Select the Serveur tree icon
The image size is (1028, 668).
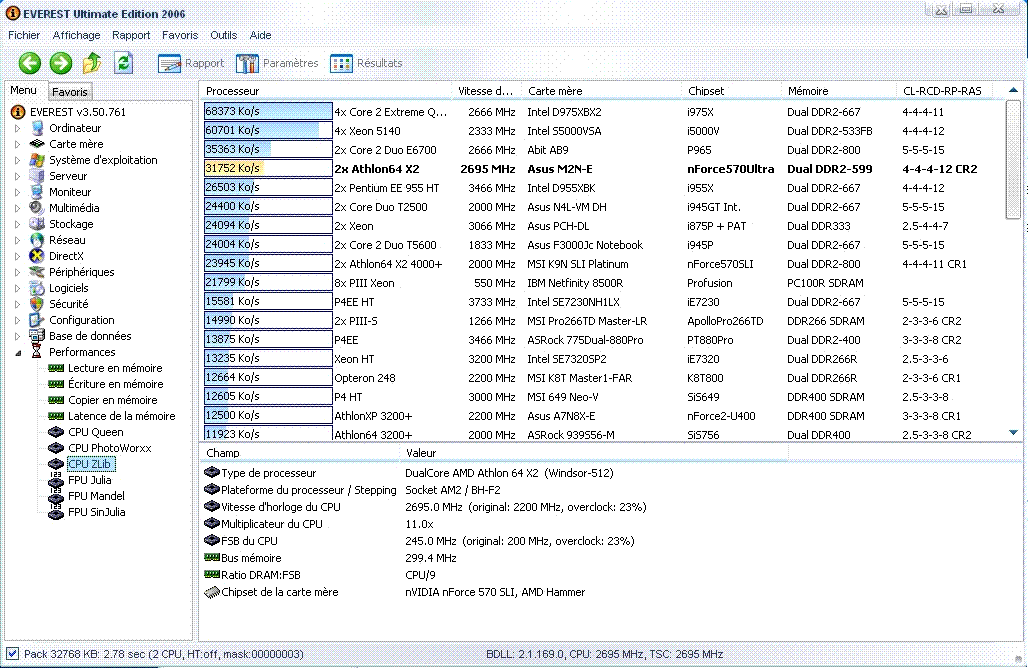tap(37, 176)
